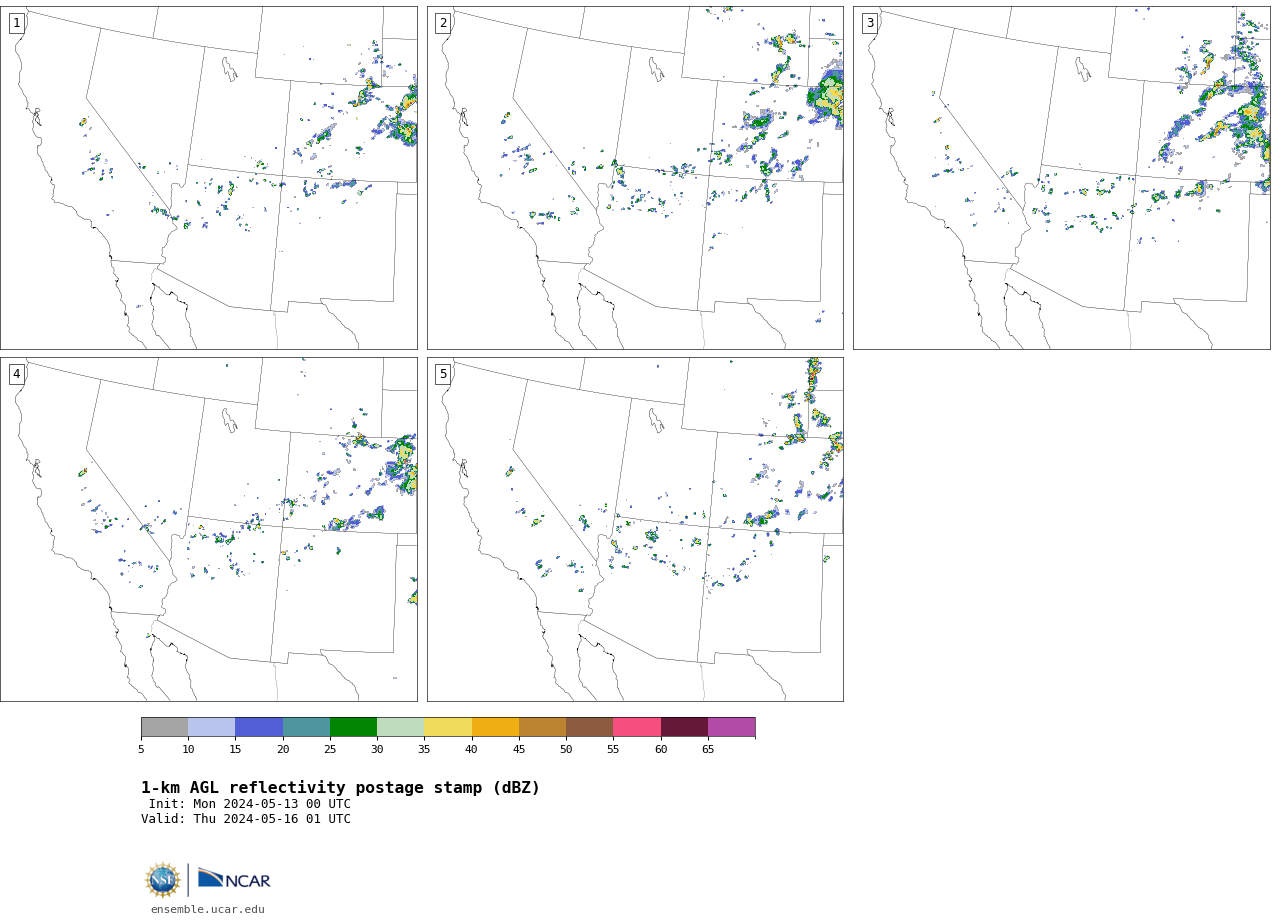Click the colorbar tick label '35'
The image size is (1280, 920).
pyautogui.click(x=424, y=750)
